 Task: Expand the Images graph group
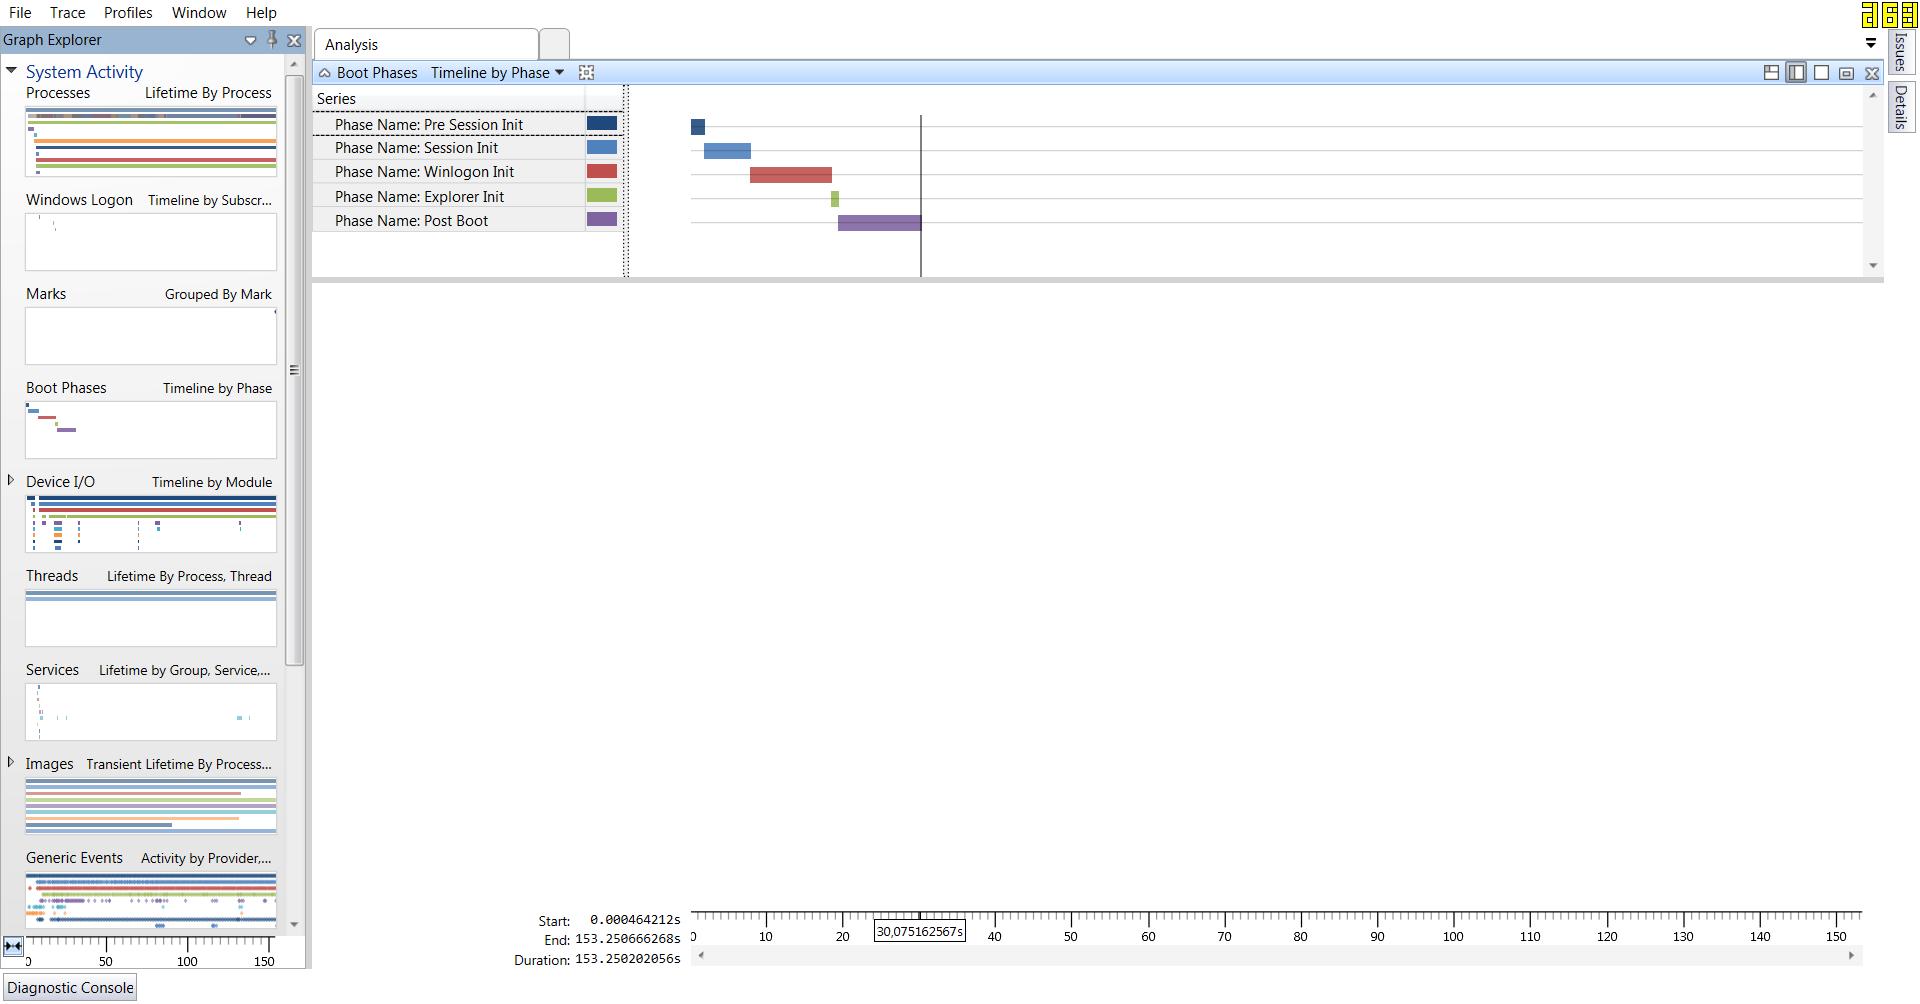point(11,763)
